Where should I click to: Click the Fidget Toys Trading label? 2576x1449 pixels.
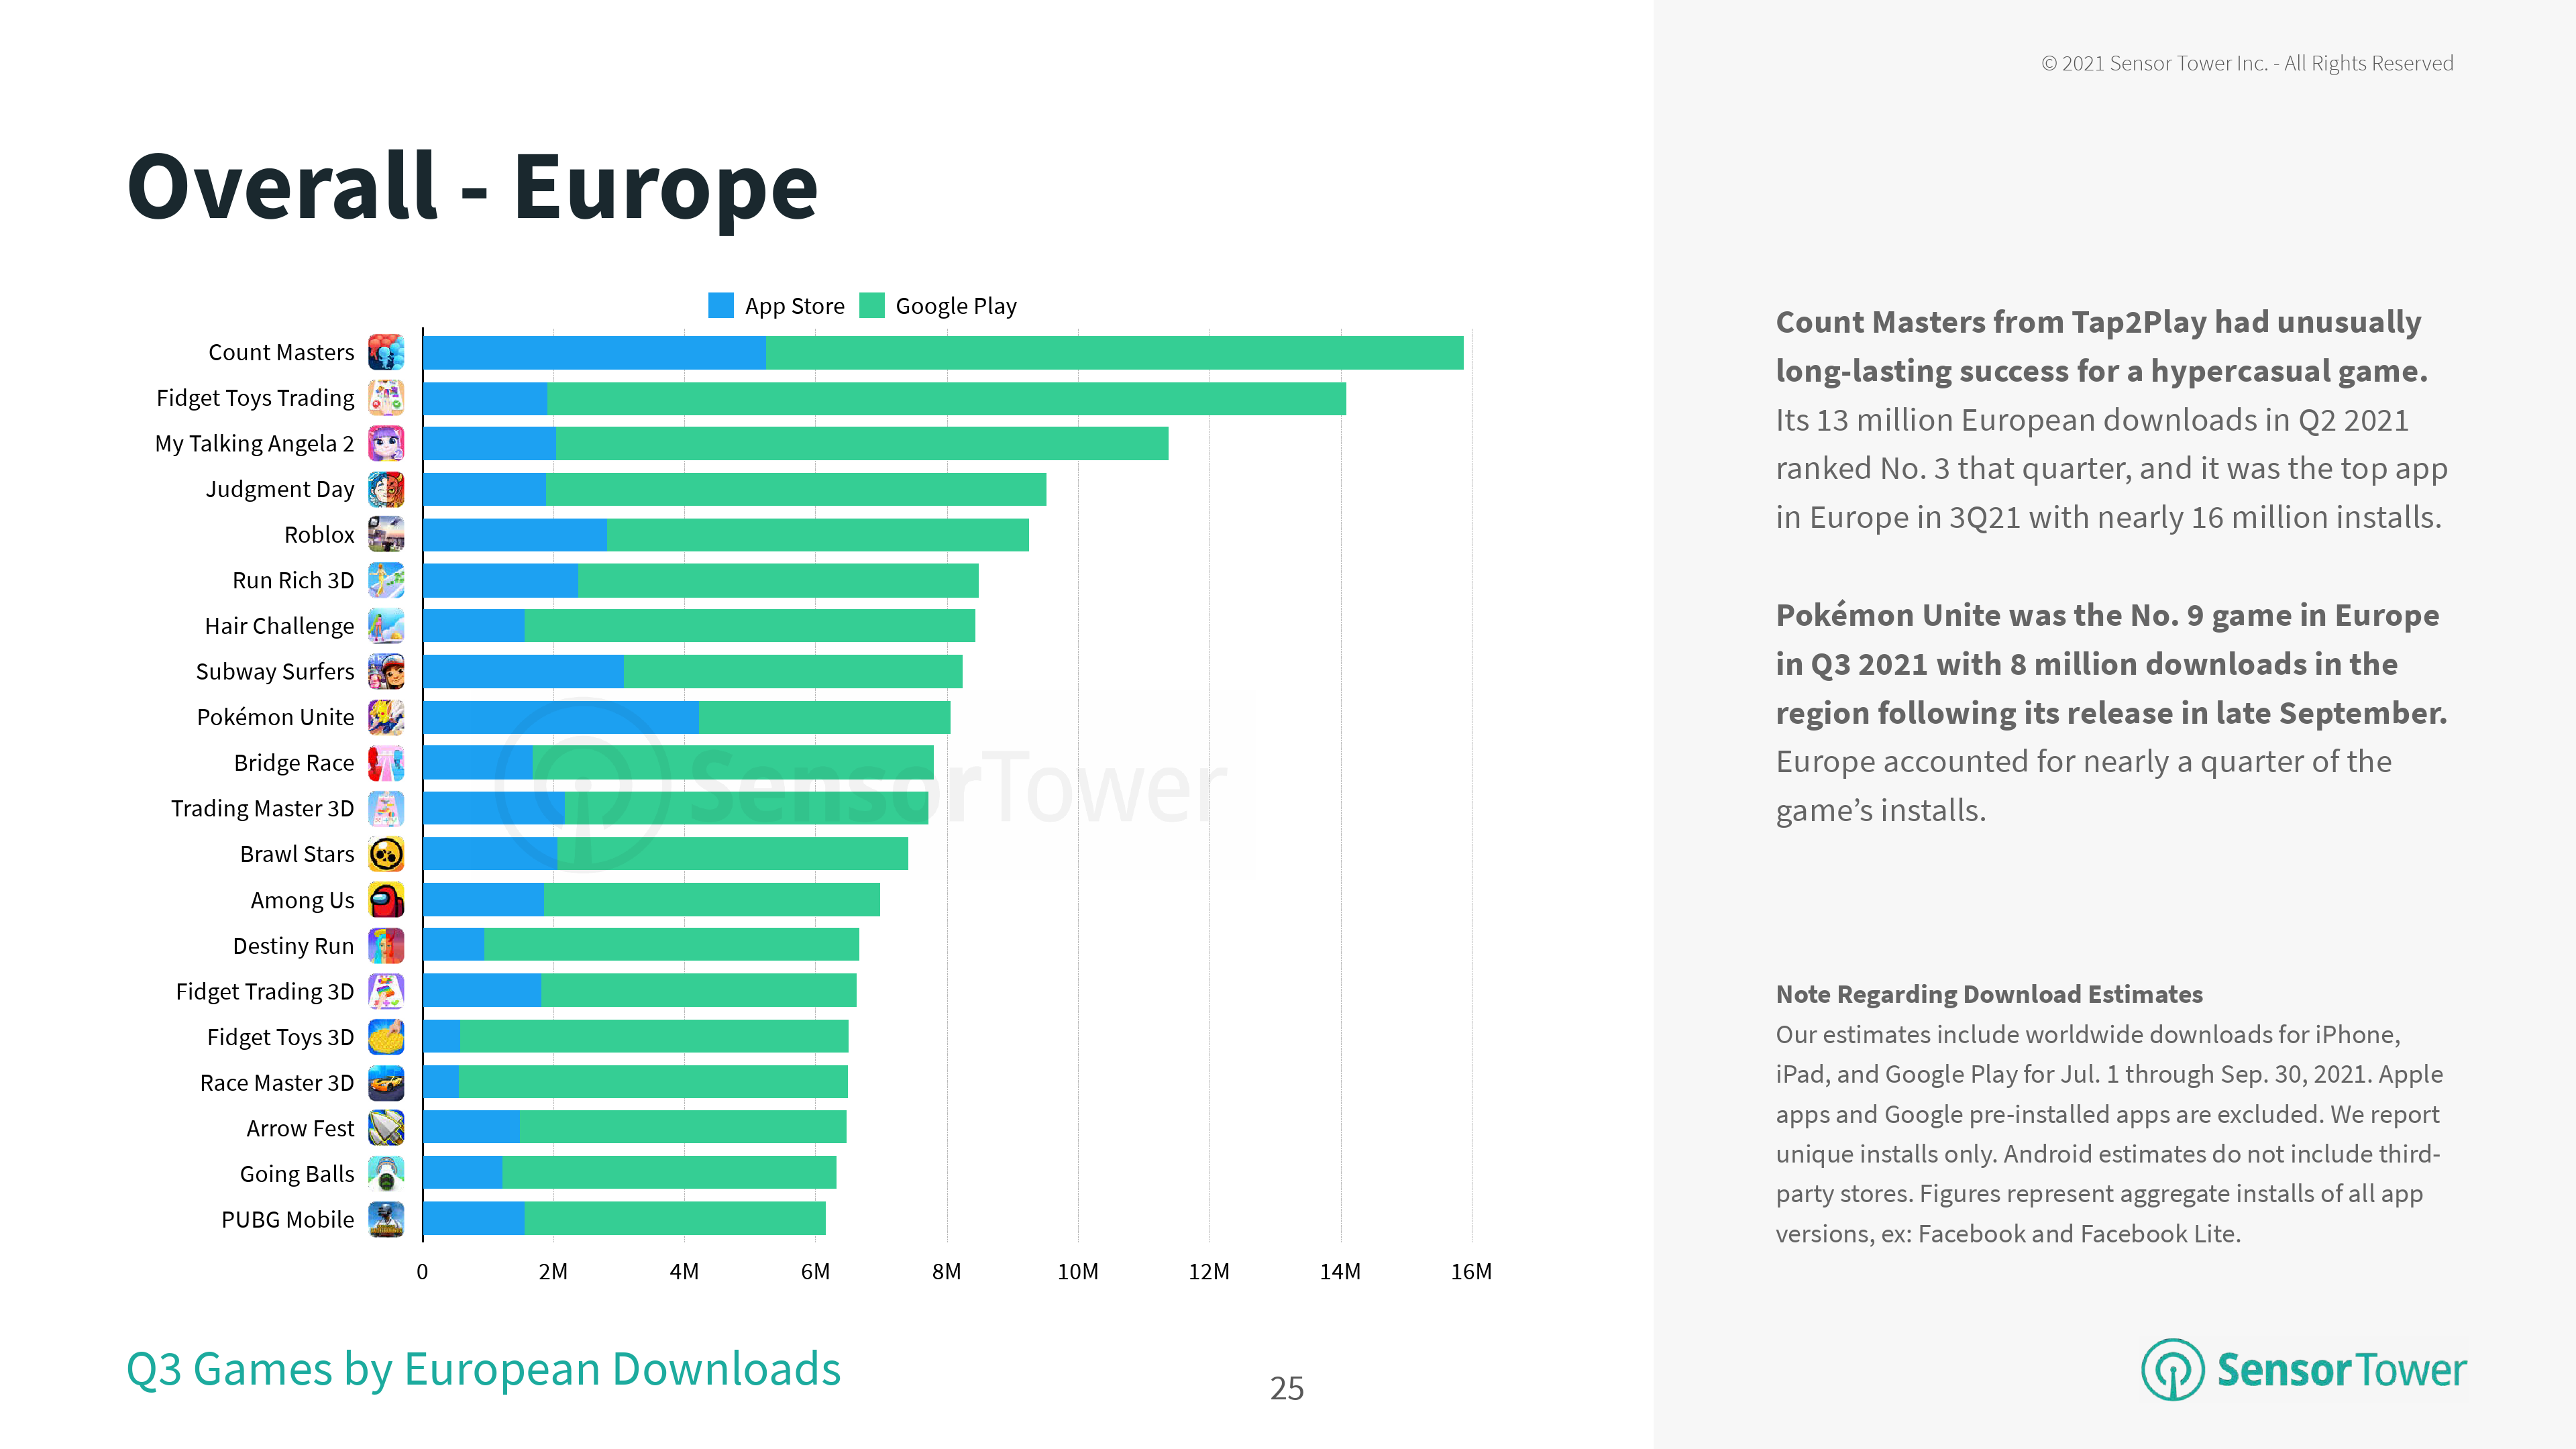pyautogui.click(x=255, y=398)
